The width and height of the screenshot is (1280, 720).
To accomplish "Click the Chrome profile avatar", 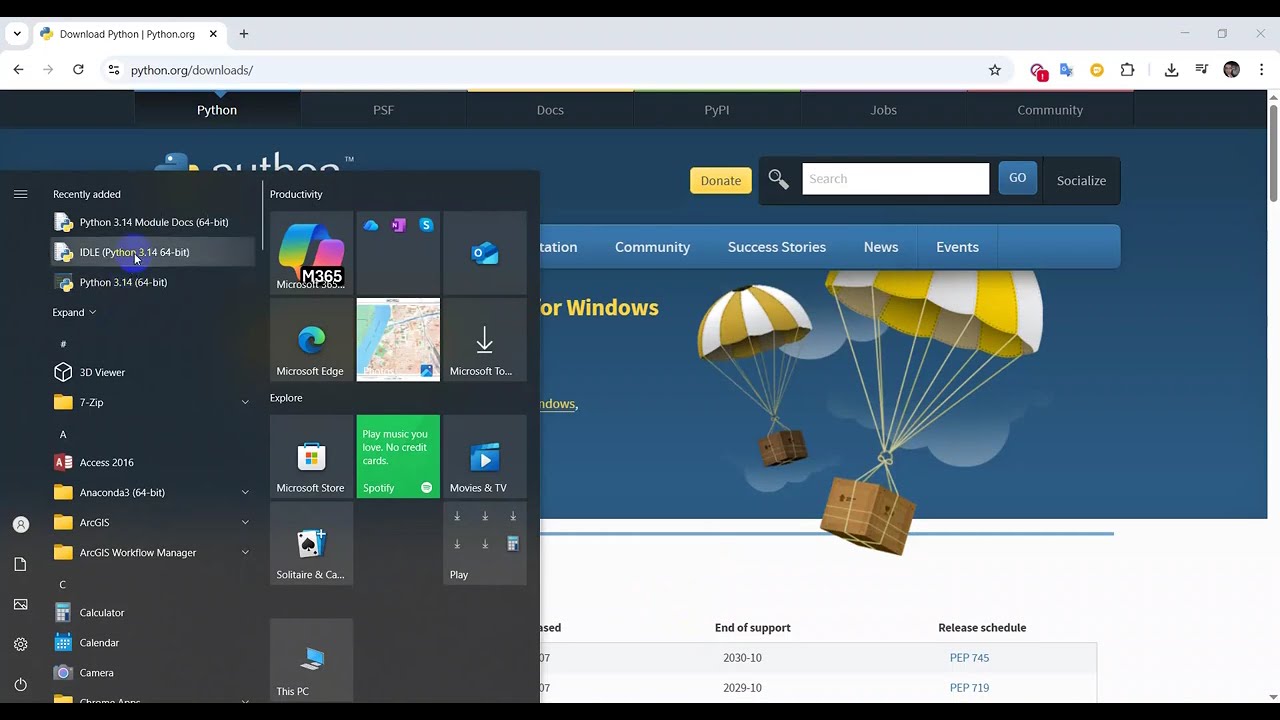I will (1231, 70).
